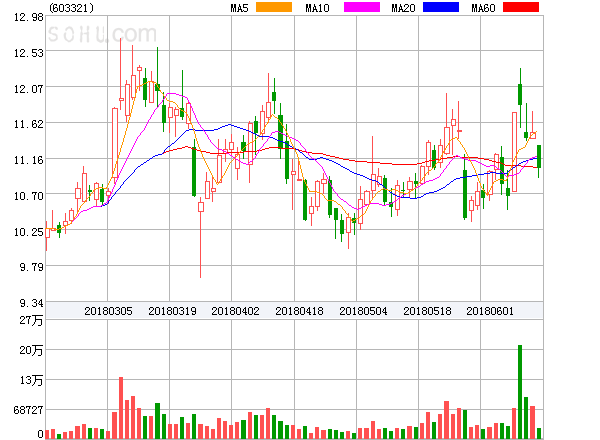Viewport: 600px width, 440px height.
Task: Click the red MA60 legend swatch
Action: click(521, 7)
